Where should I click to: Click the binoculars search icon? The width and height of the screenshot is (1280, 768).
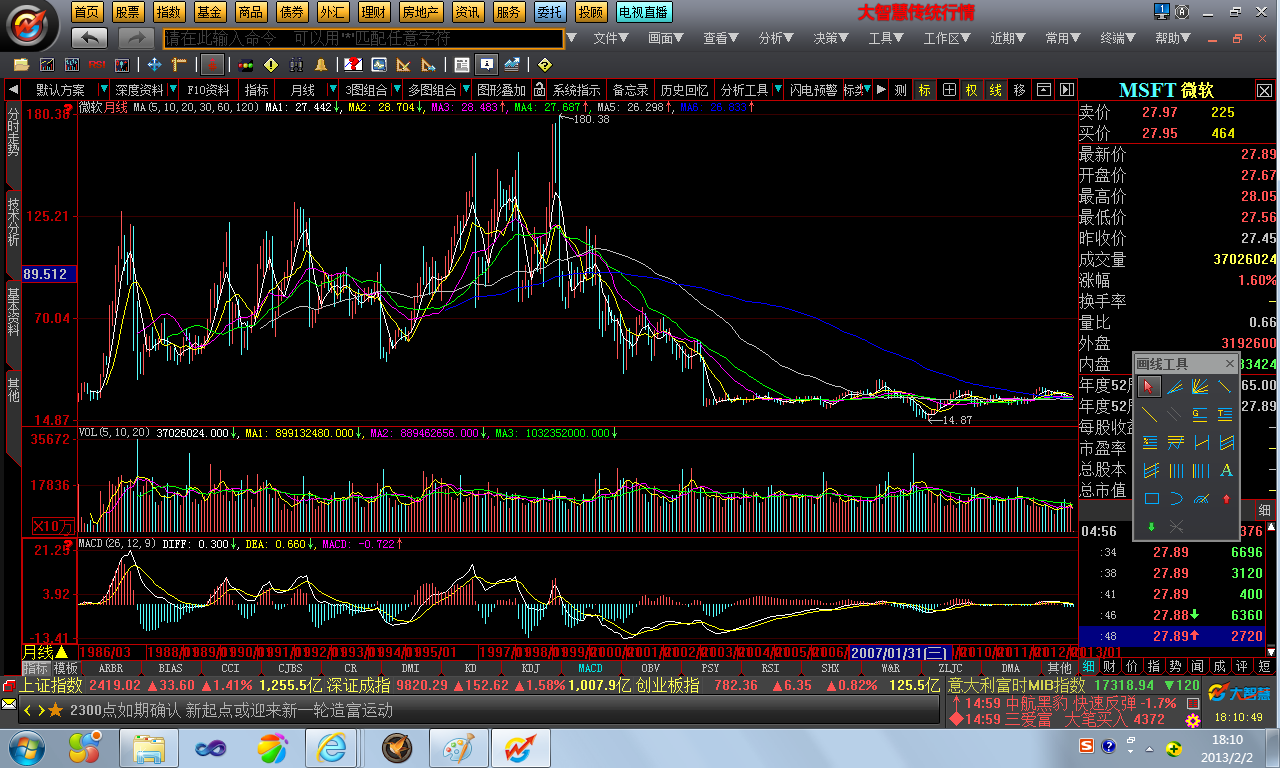[297, 64]
